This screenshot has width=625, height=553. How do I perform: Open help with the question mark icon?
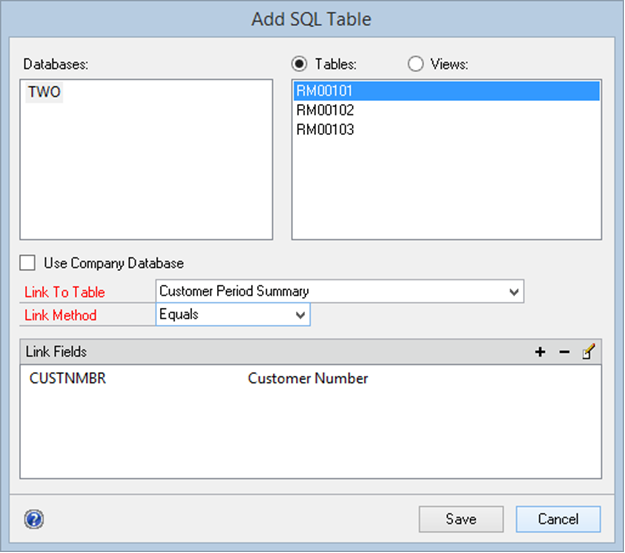click(x=34, y=519)
